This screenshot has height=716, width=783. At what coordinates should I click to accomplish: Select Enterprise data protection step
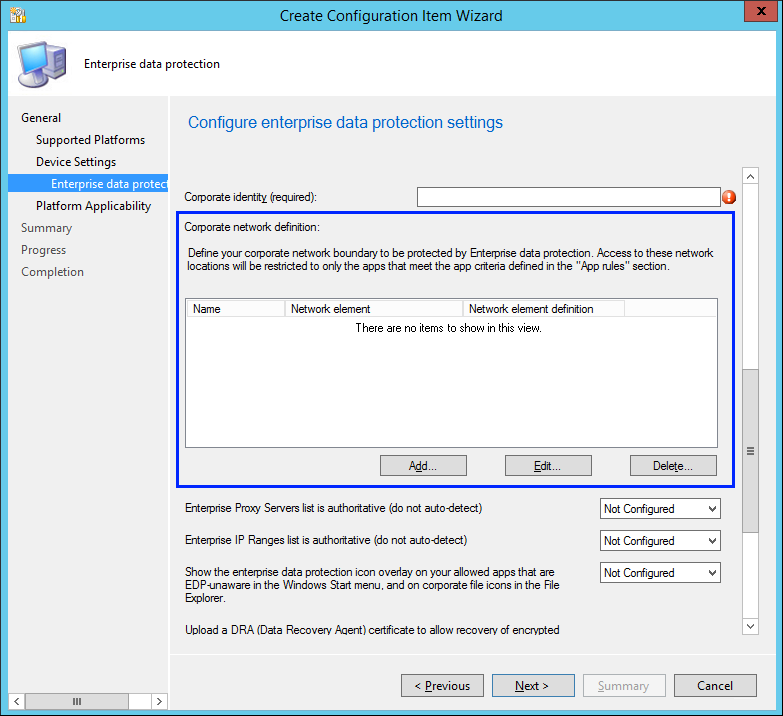[x=88, y=184]
